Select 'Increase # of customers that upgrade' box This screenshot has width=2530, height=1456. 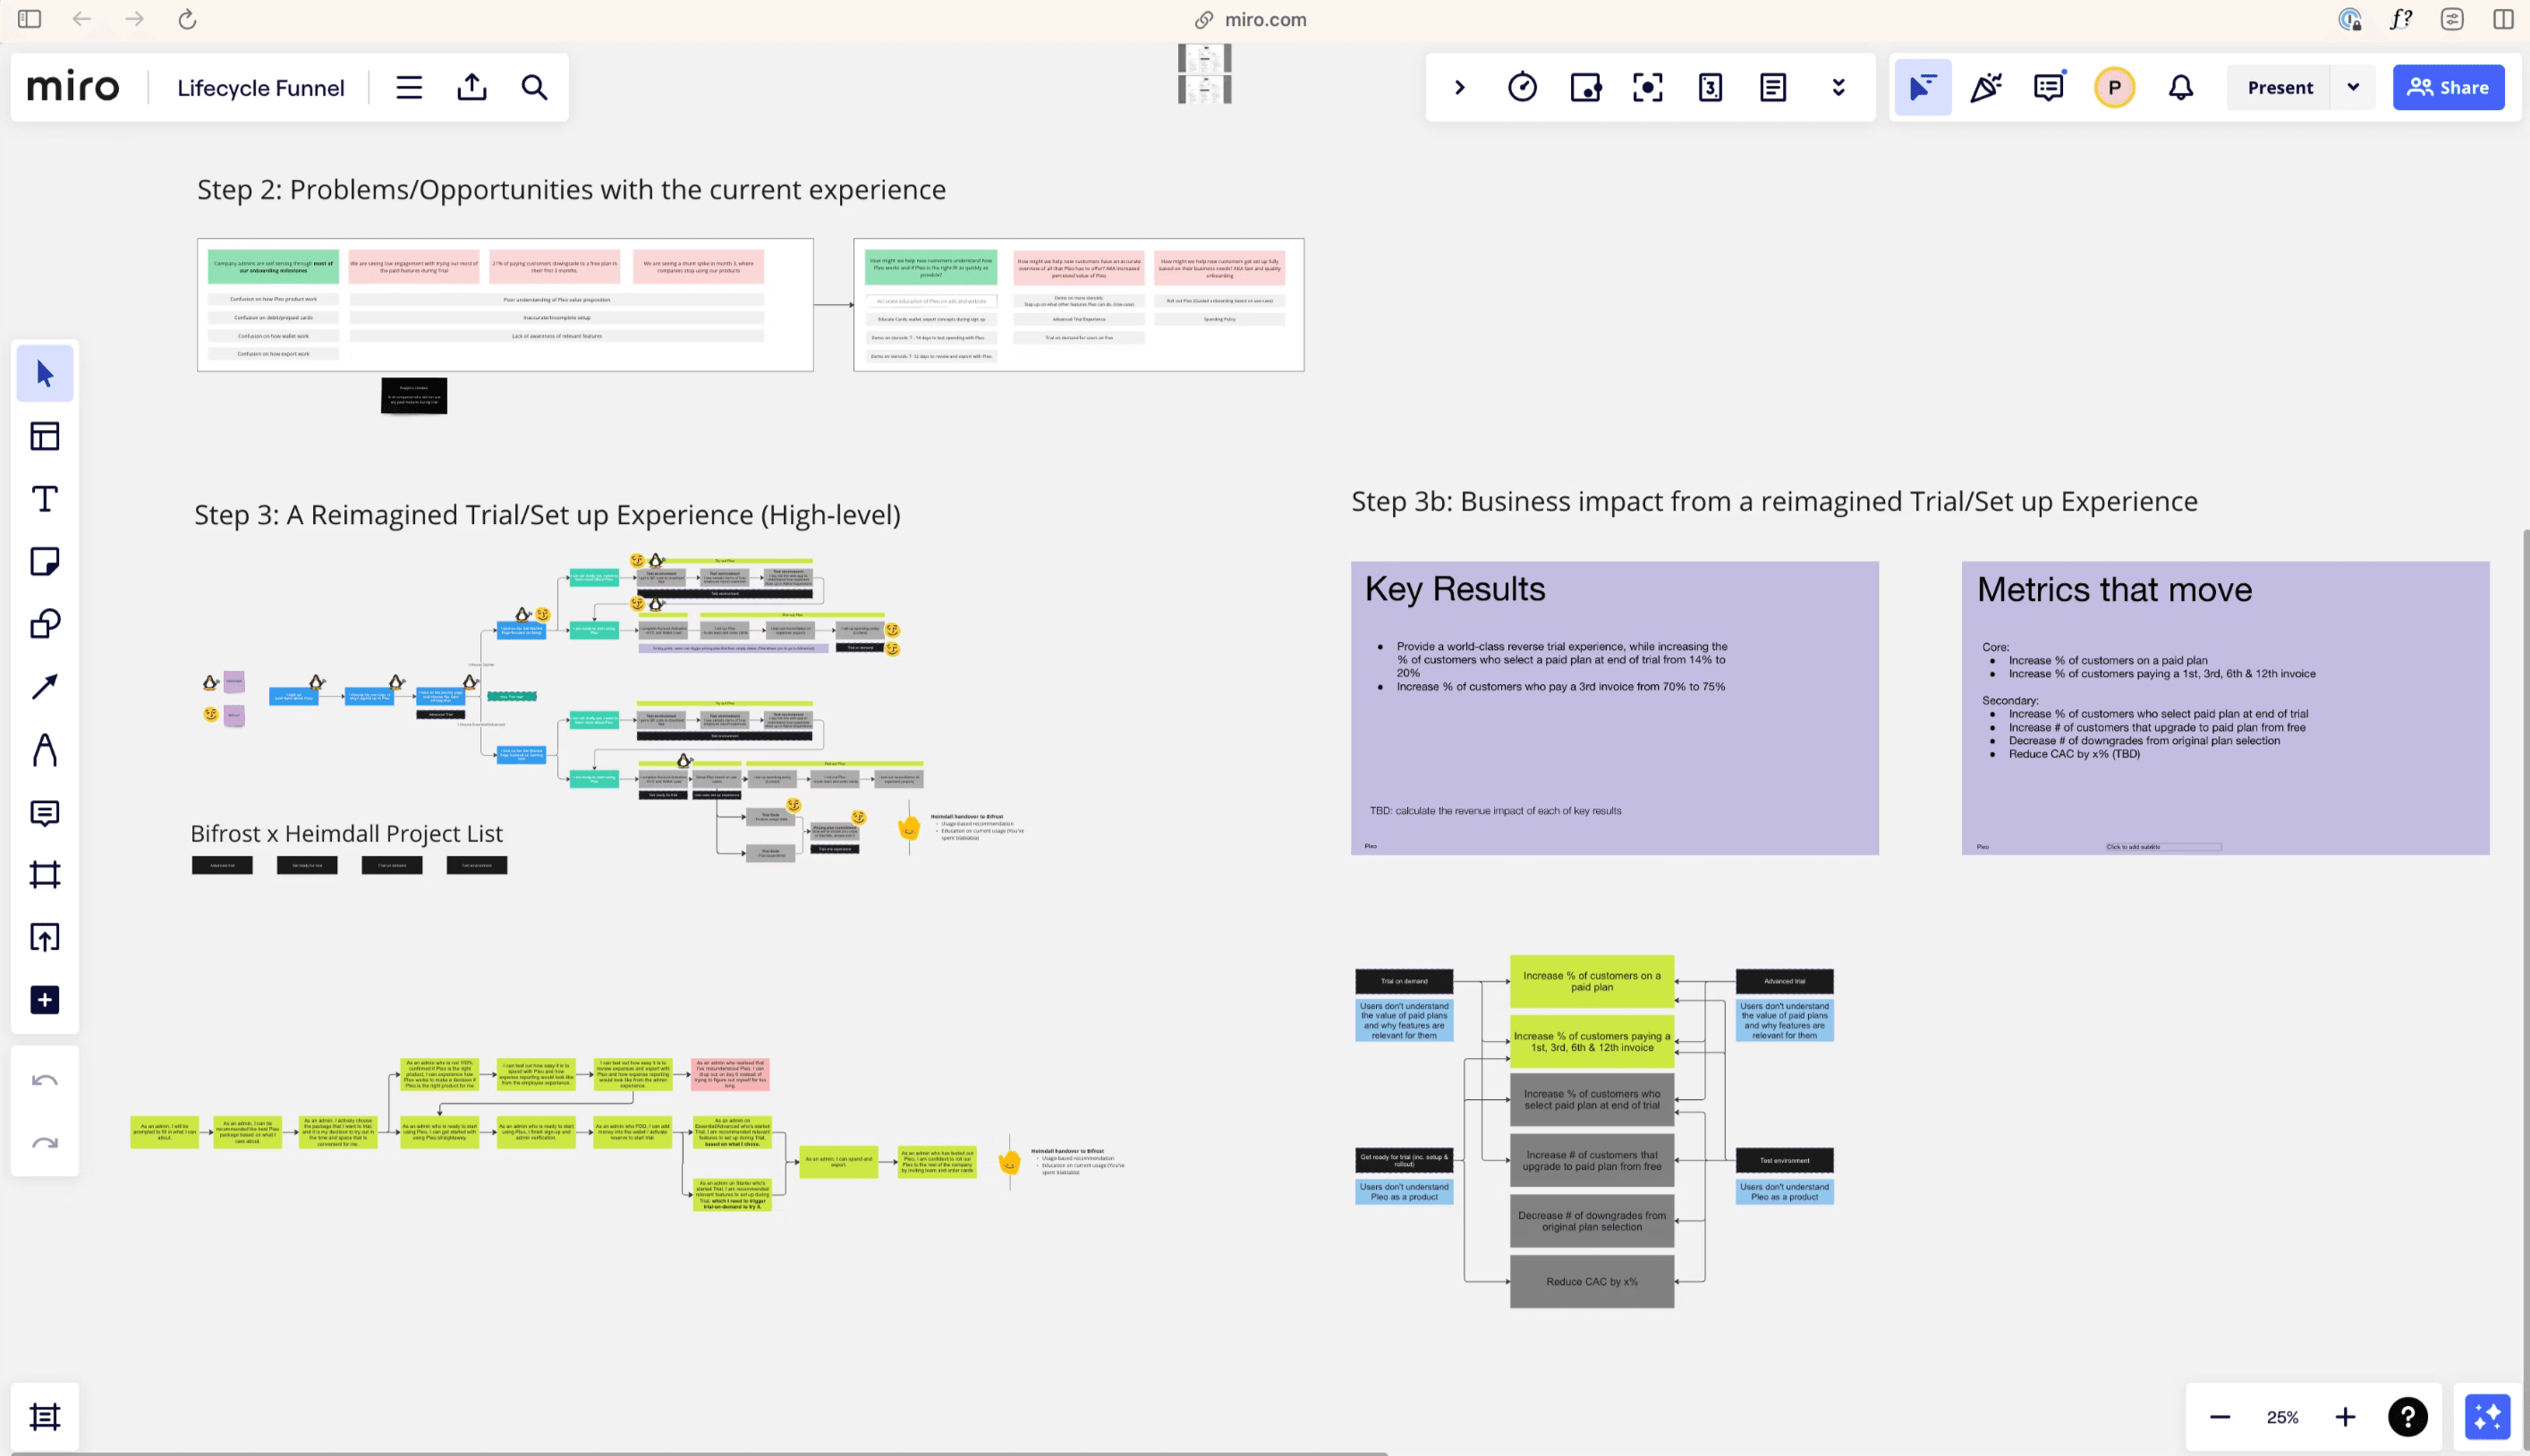(x=1592, y=1160)
